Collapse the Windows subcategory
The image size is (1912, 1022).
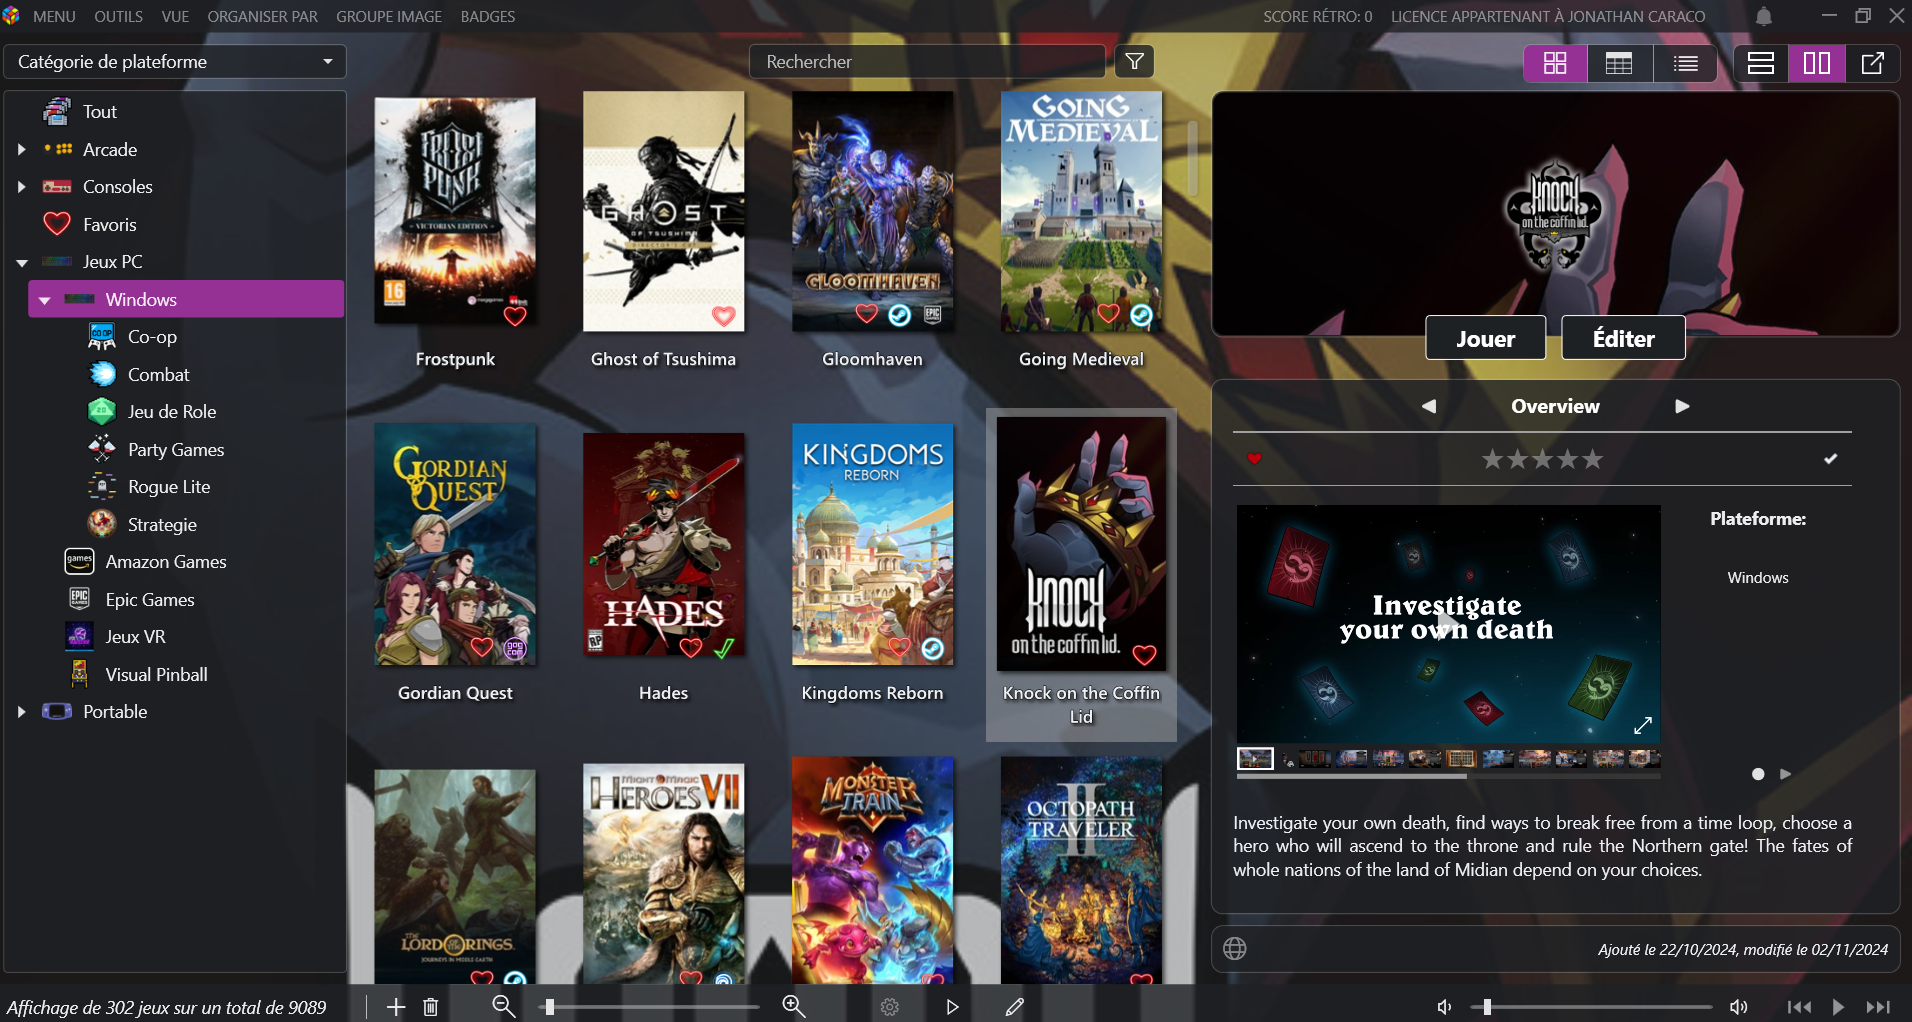44,300
